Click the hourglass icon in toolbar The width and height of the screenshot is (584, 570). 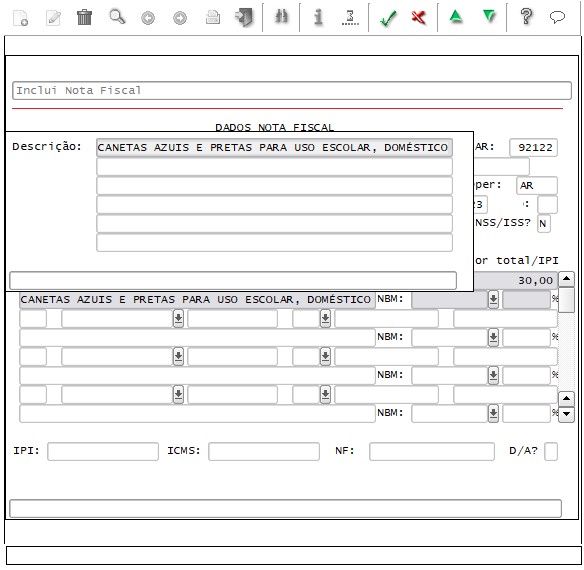[350, 17]
